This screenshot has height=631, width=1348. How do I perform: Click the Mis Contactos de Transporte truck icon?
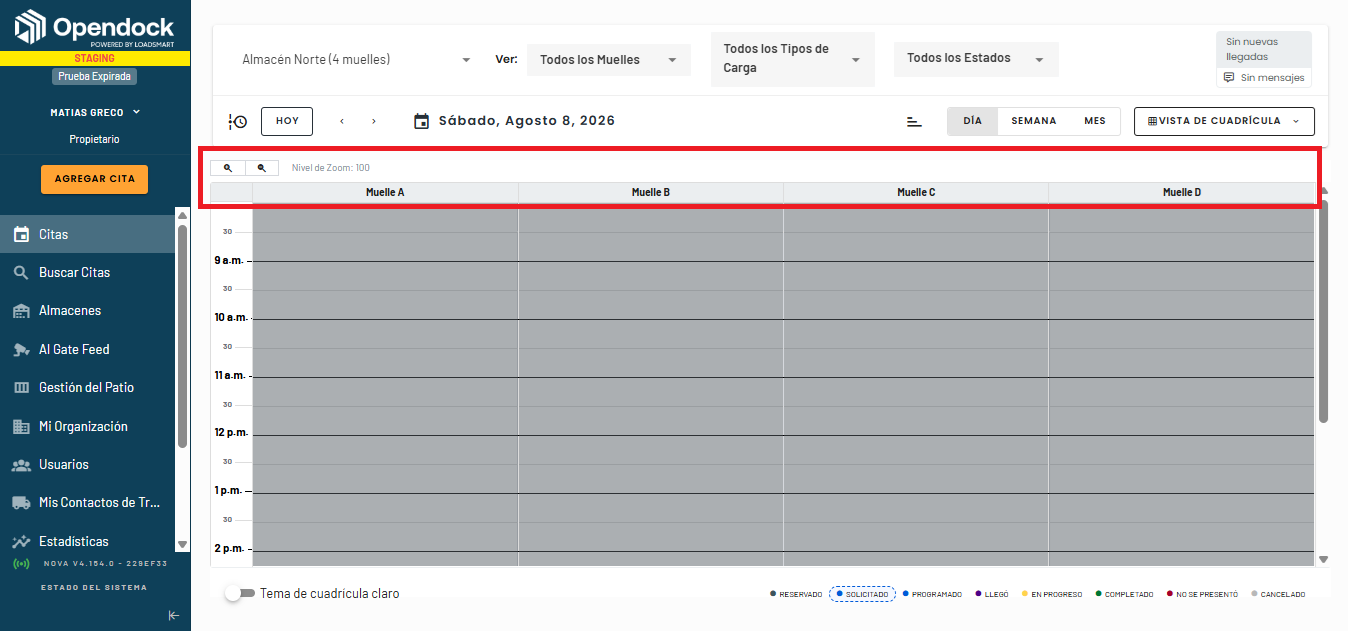[x=21, y=503]
